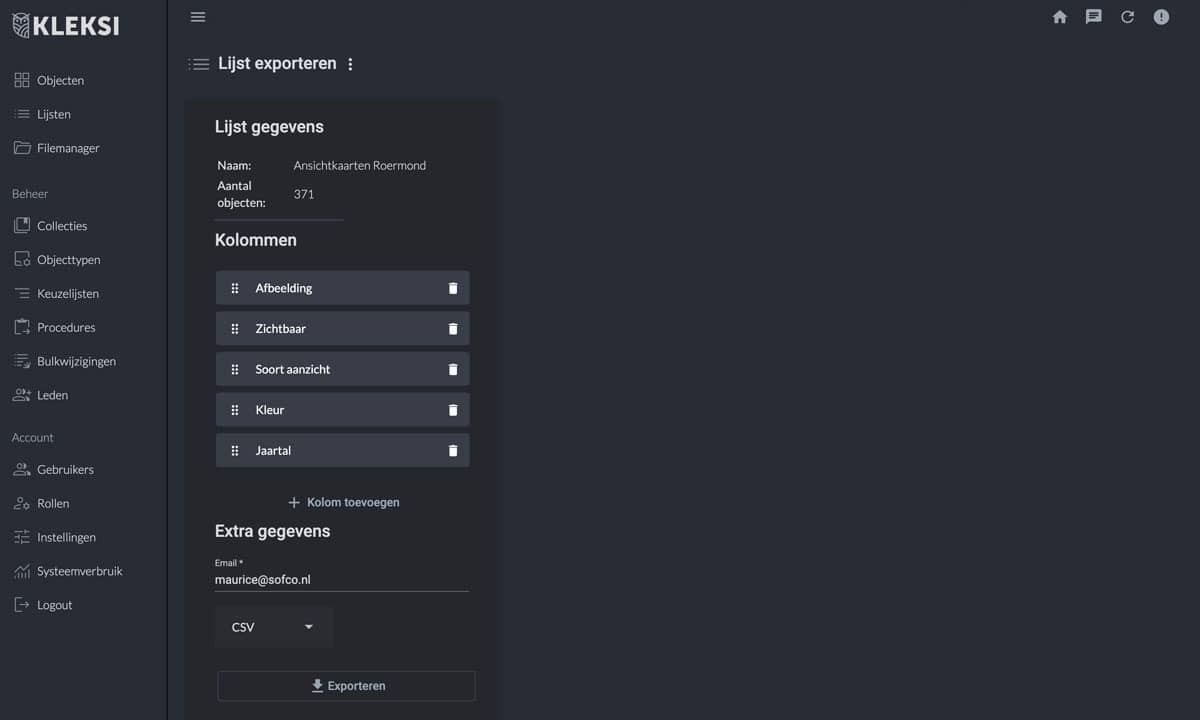Click the Email input field
This screenshot has width=1200, height=720.
coord(341,579)
